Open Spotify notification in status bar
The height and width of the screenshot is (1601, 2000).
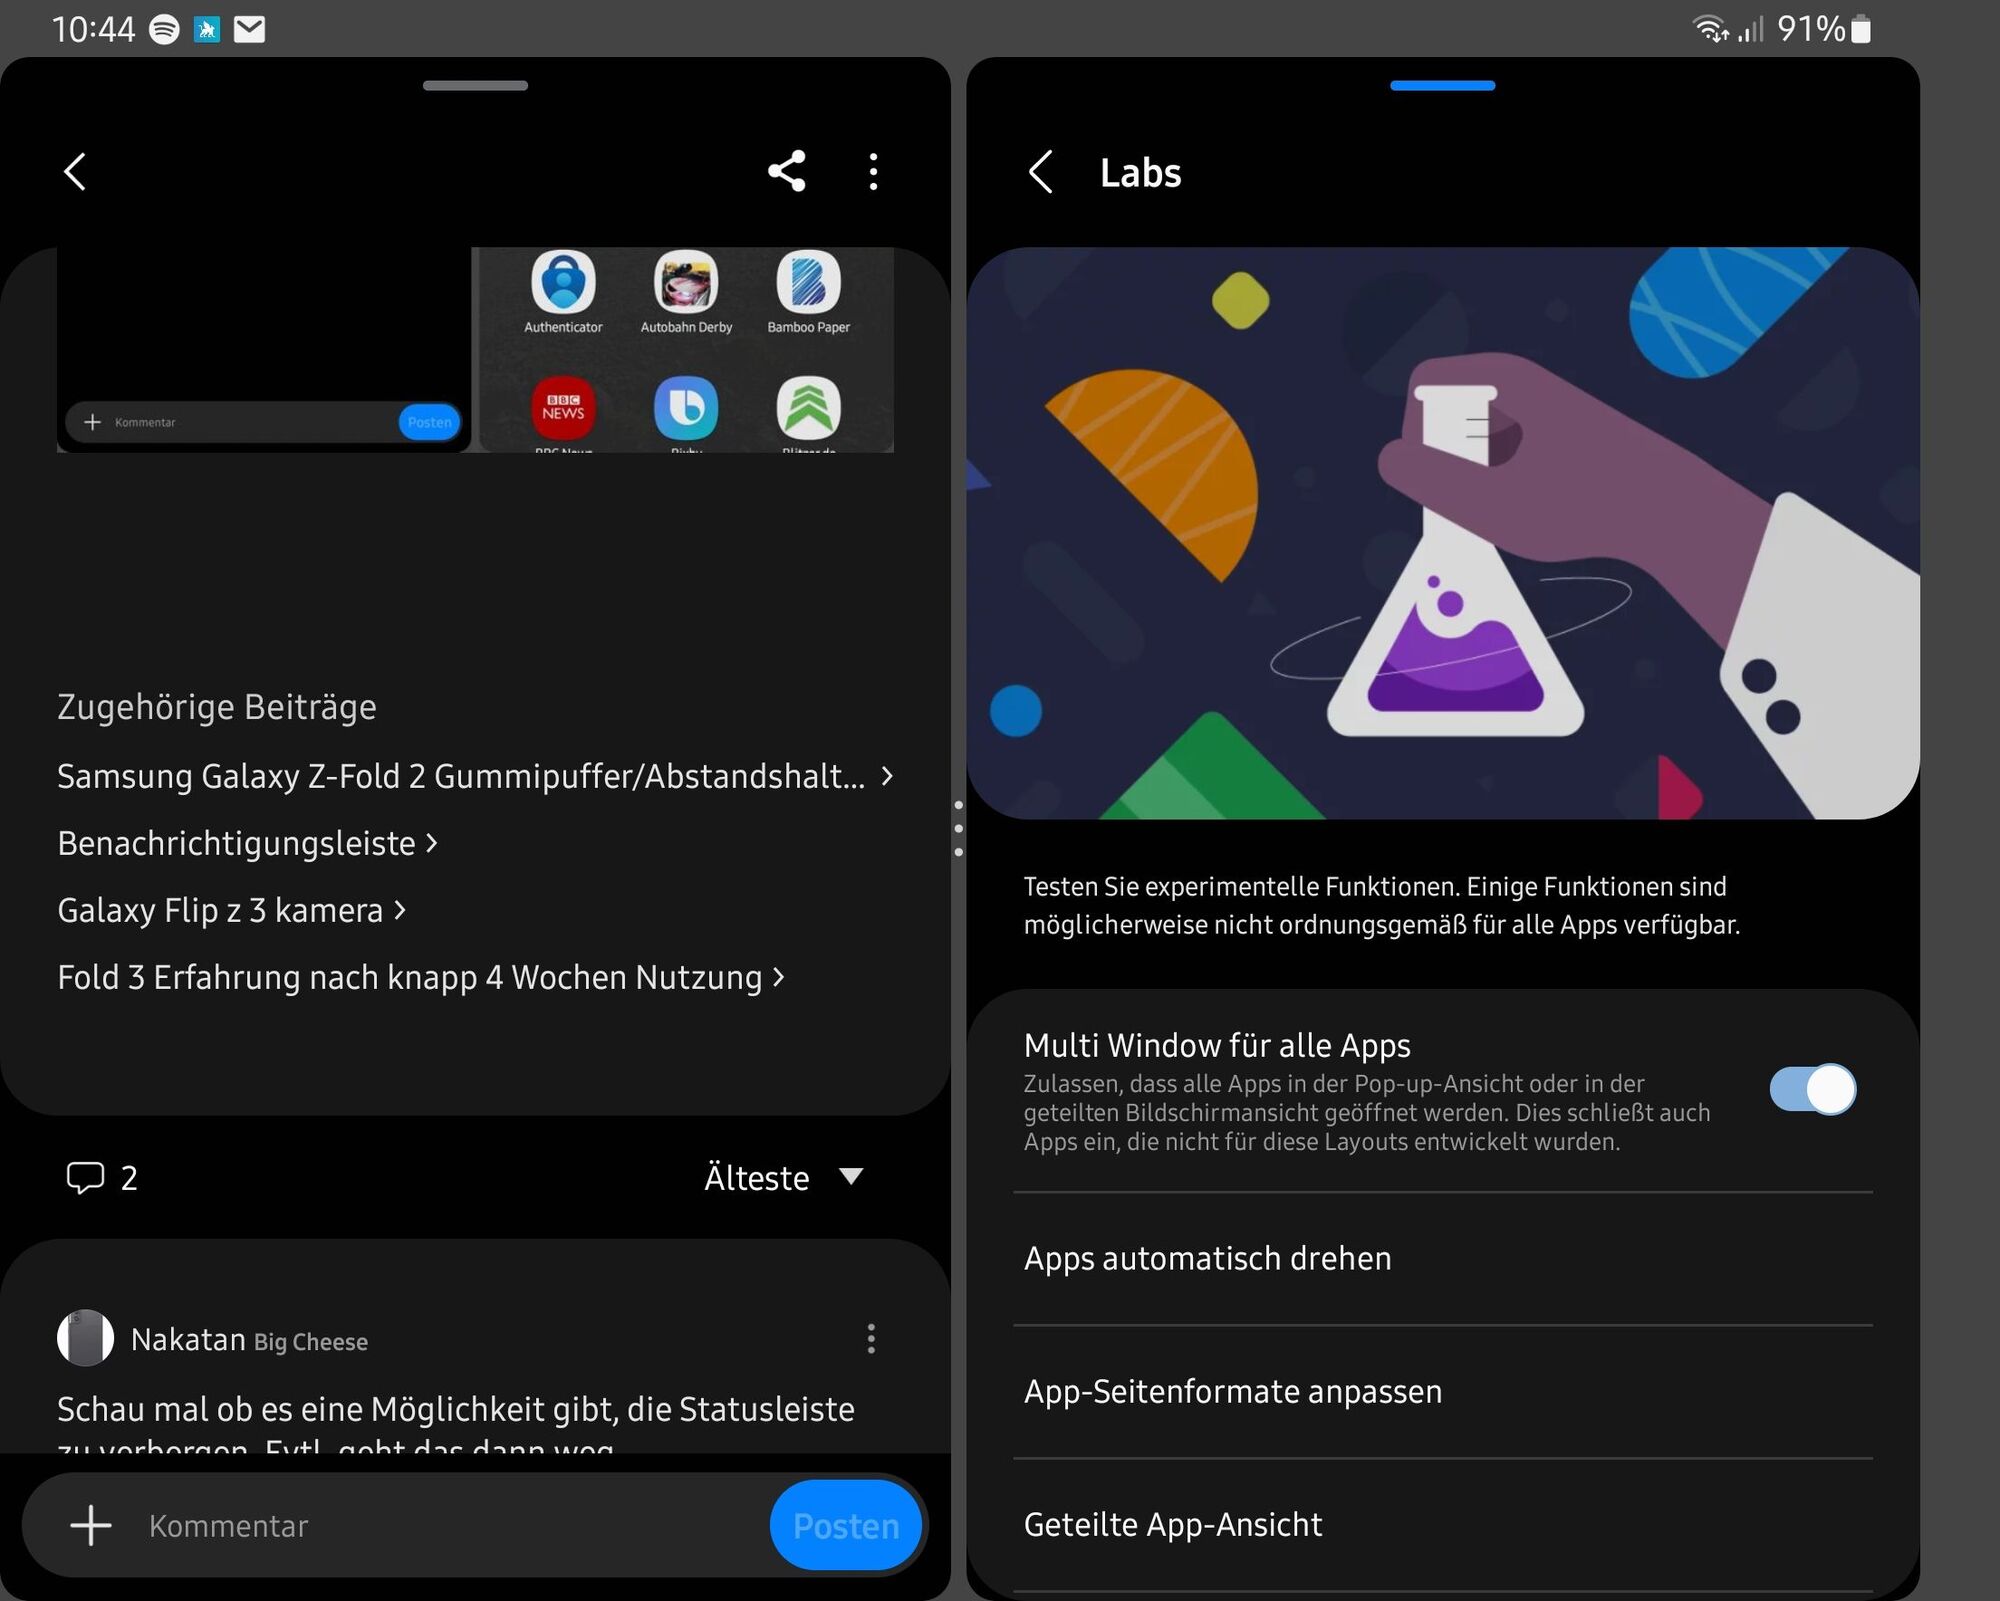pos(164,29)
